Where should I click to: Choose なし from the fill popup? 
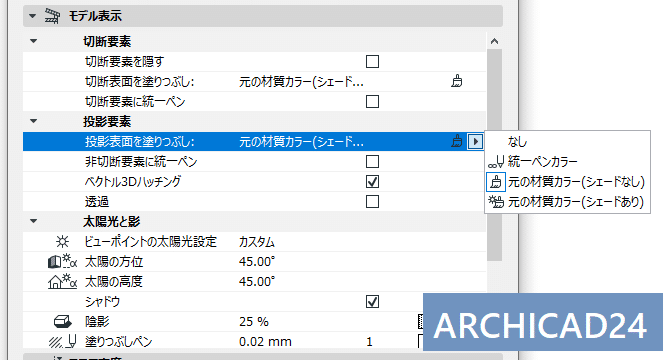pos(567,141)
